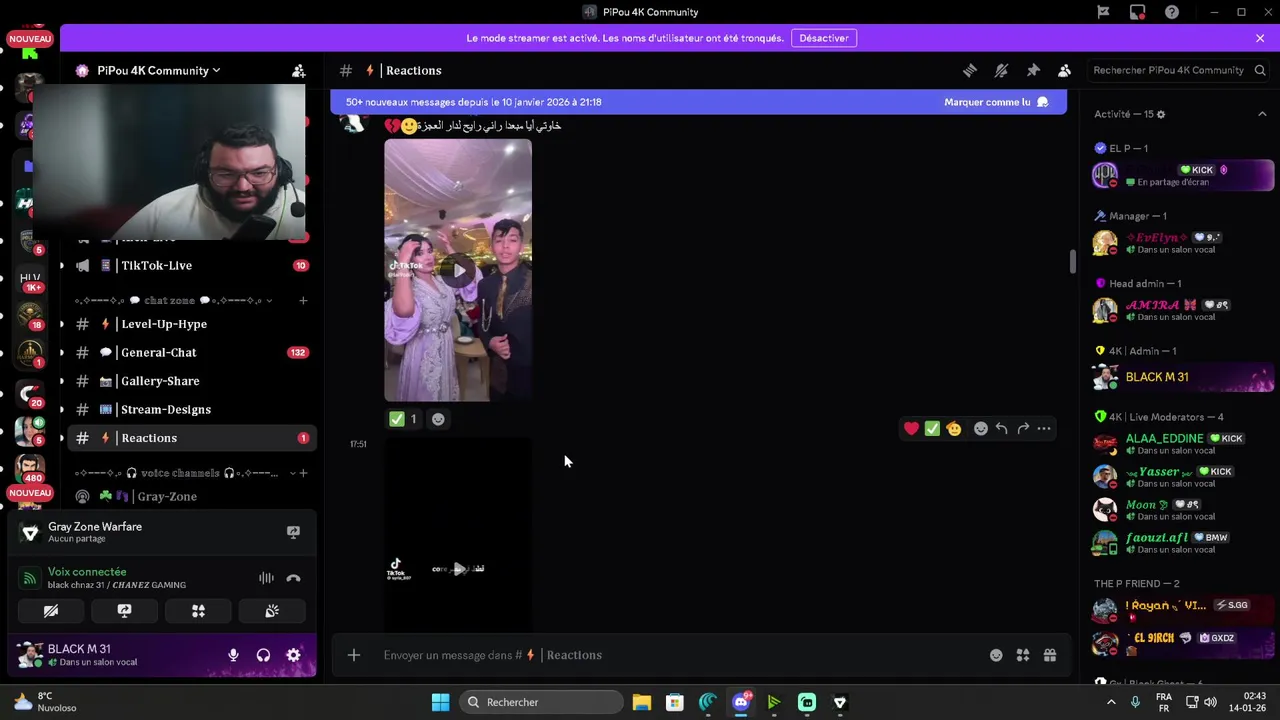1280x720 pixels.
Task: Mute the microphone
Action: point(233,655)
